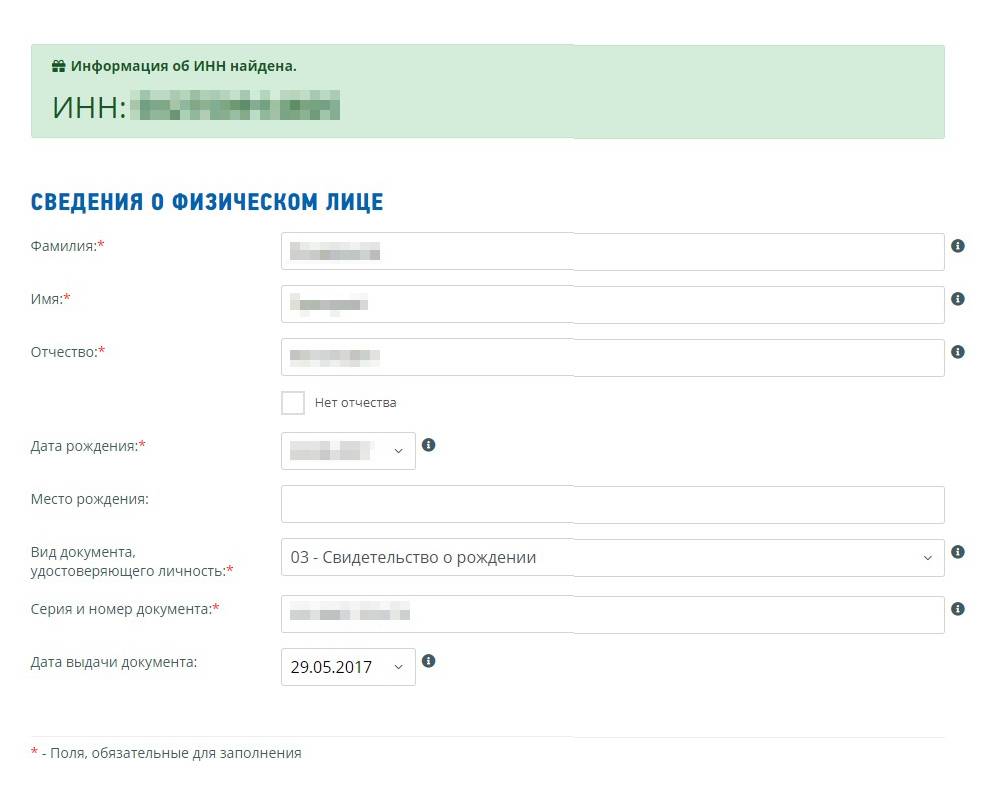Click the Фамилия input field
Image resolution: width=1000 pixels, height=802 pixels.
coord(612,252)
